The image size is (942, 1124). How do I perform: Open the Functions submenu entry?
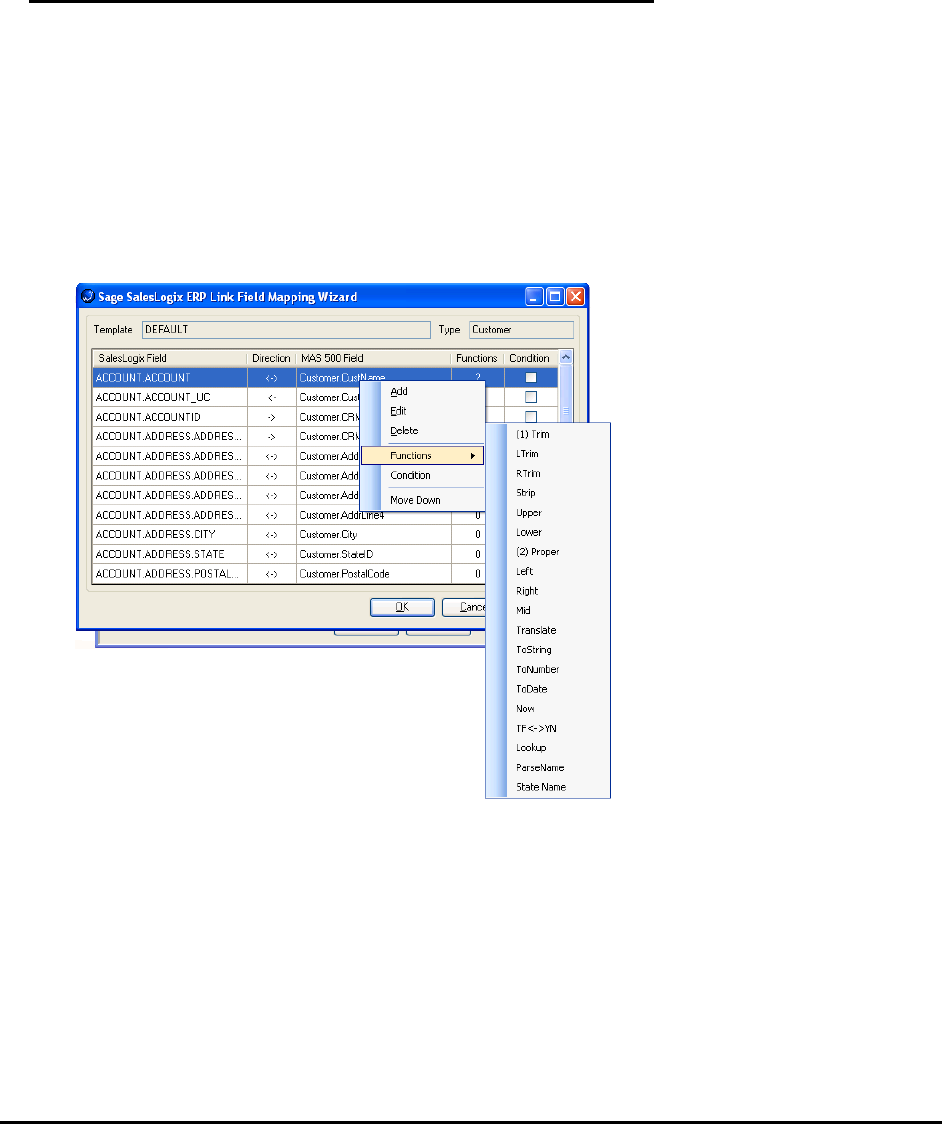coord(422,456)
